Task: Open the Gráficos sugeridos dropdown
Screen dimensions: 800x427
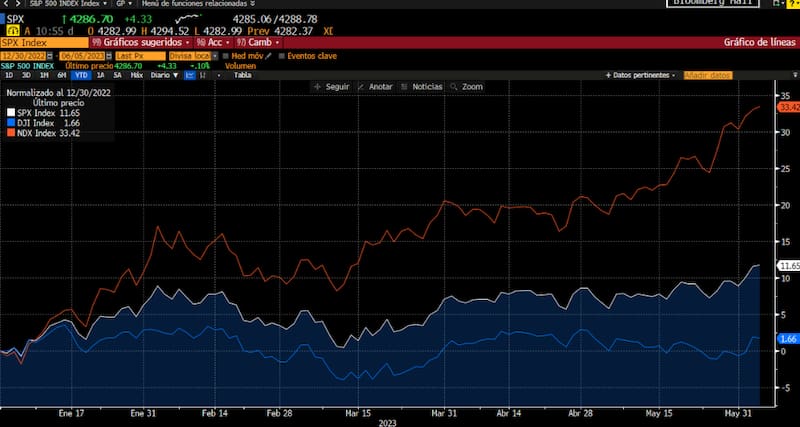Action: (x=139, y=43)
